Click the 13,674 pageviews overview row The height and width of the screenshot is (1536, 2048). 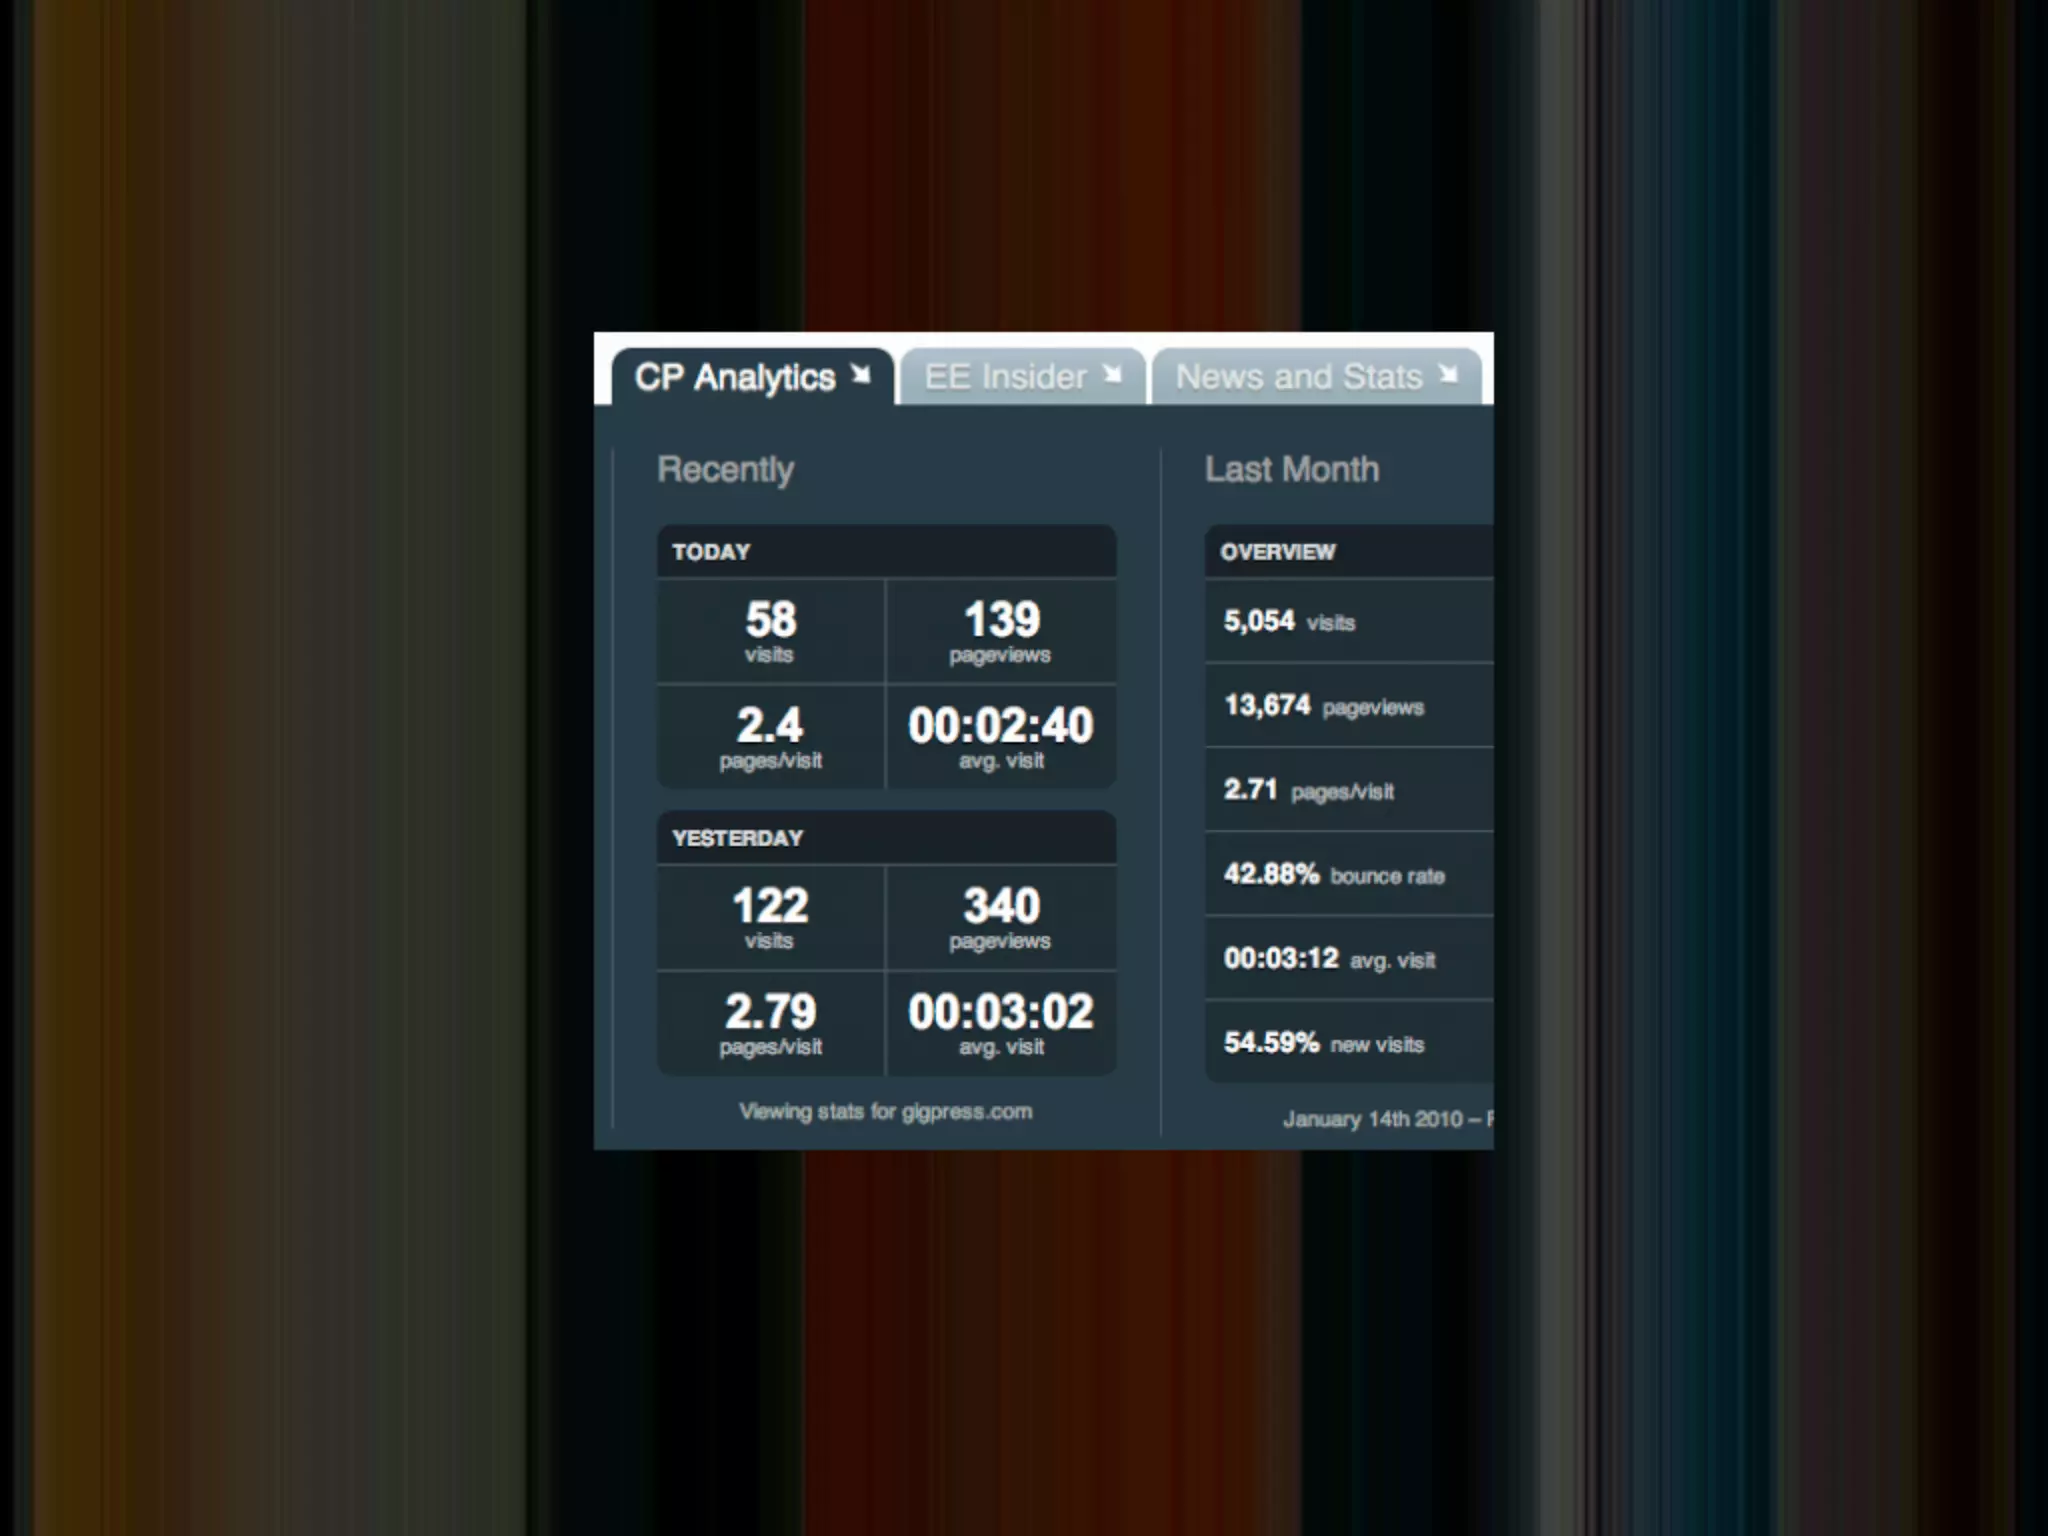click(x=1349, y=705)
